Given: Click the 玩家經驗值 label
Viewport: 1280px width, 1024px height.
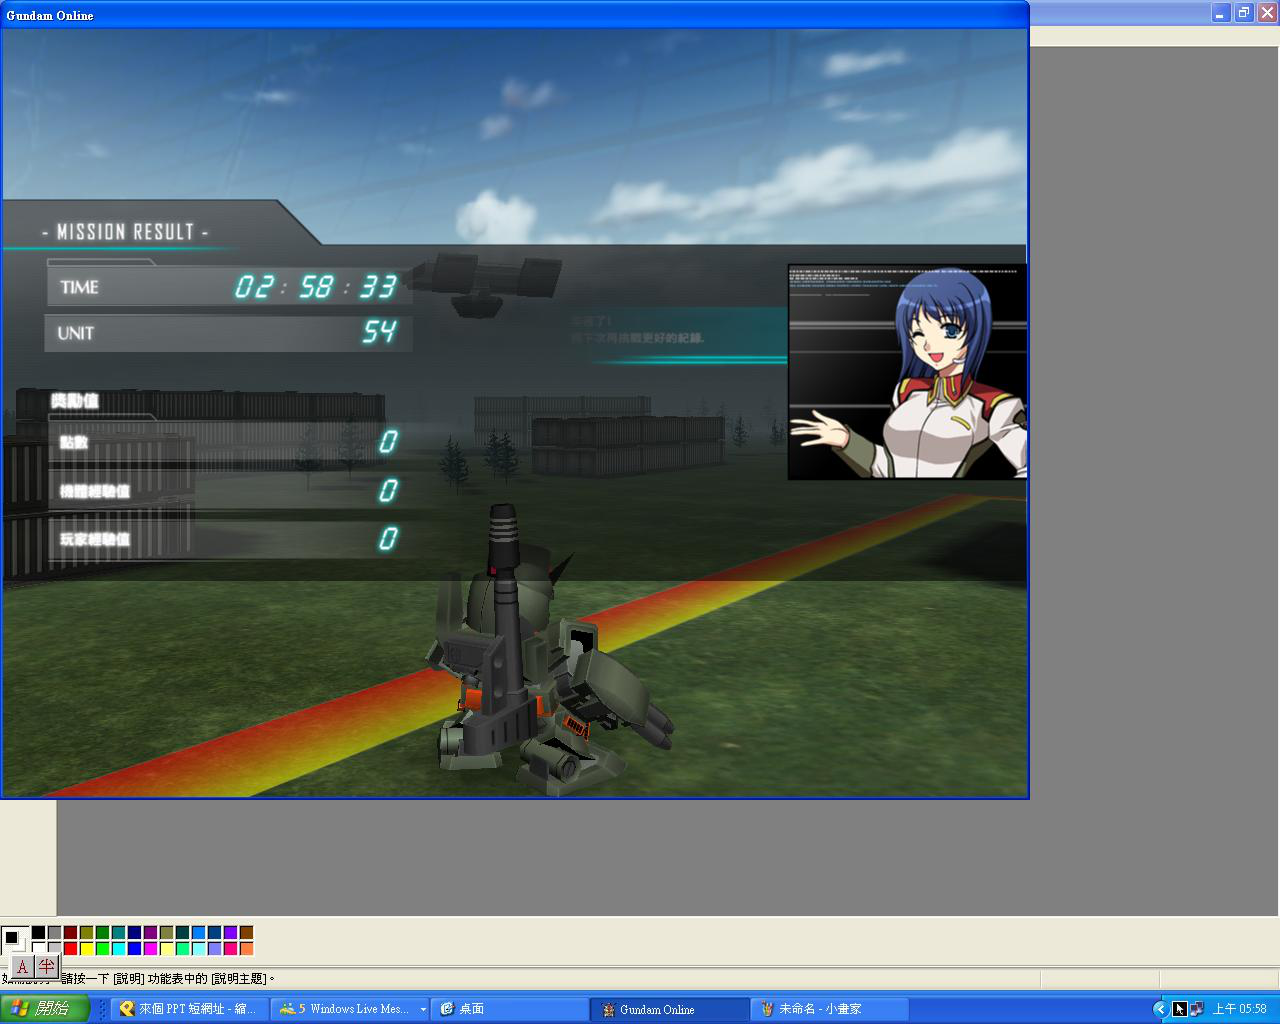Looking at the screenshot, I should 95,539.
